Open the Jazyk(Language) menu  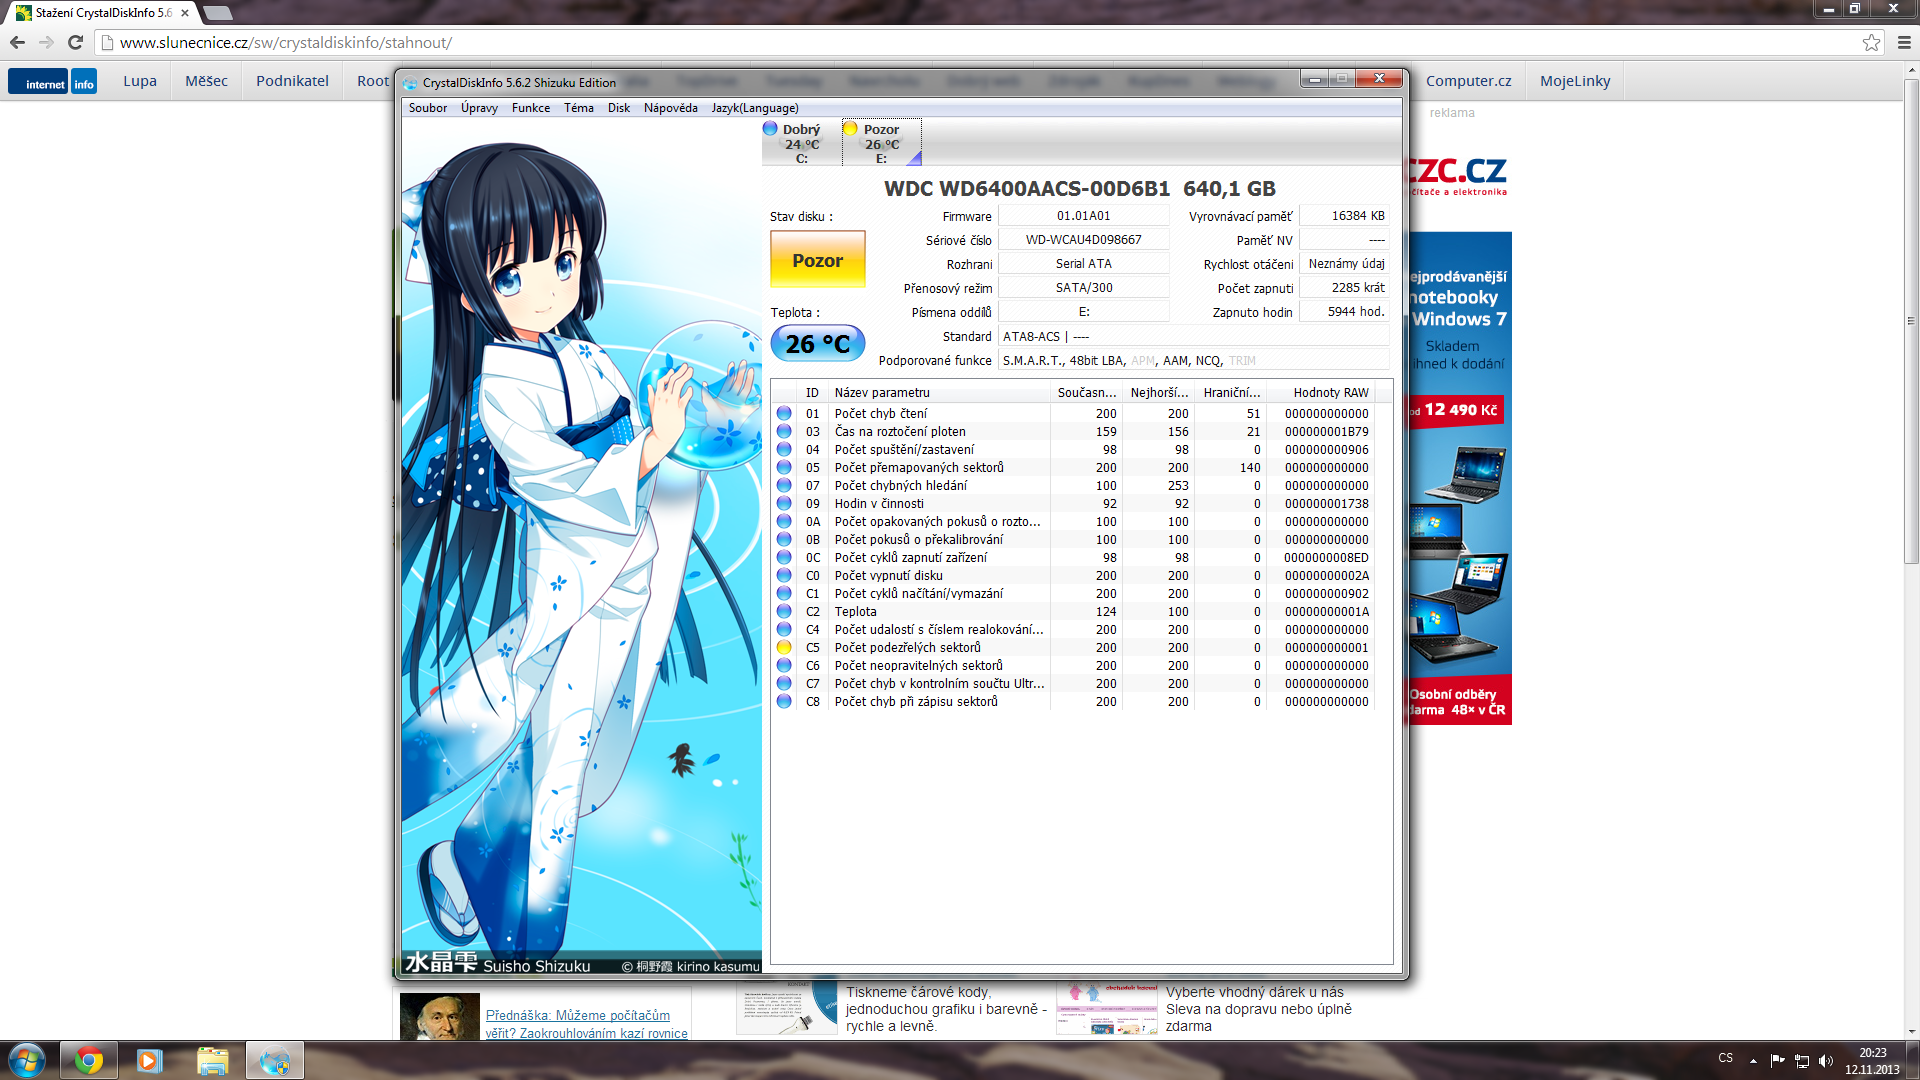(754, 108)
